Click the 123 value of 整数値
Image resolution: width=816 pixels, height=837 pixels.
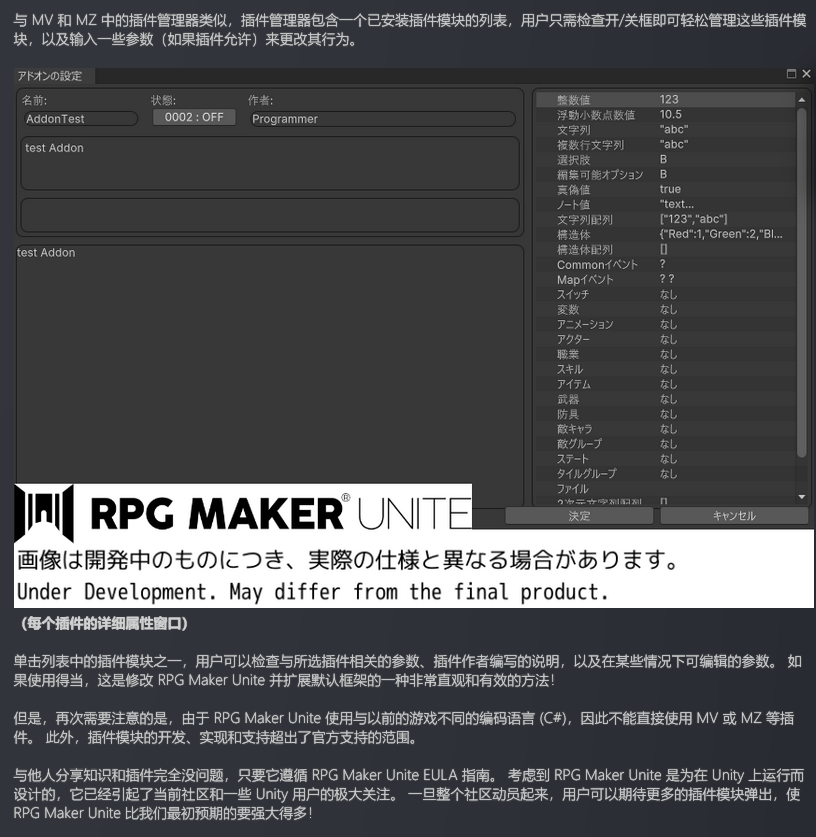pyautogui.click(x=669, y=99)
